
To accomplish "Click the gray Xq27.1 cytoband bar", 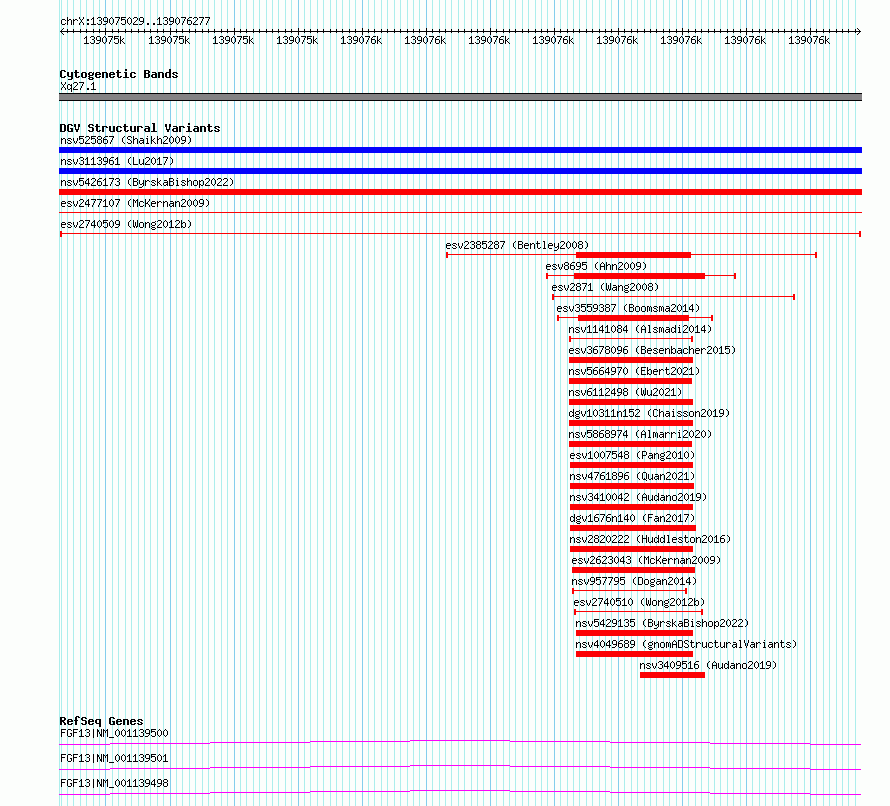I will point(460,97).
